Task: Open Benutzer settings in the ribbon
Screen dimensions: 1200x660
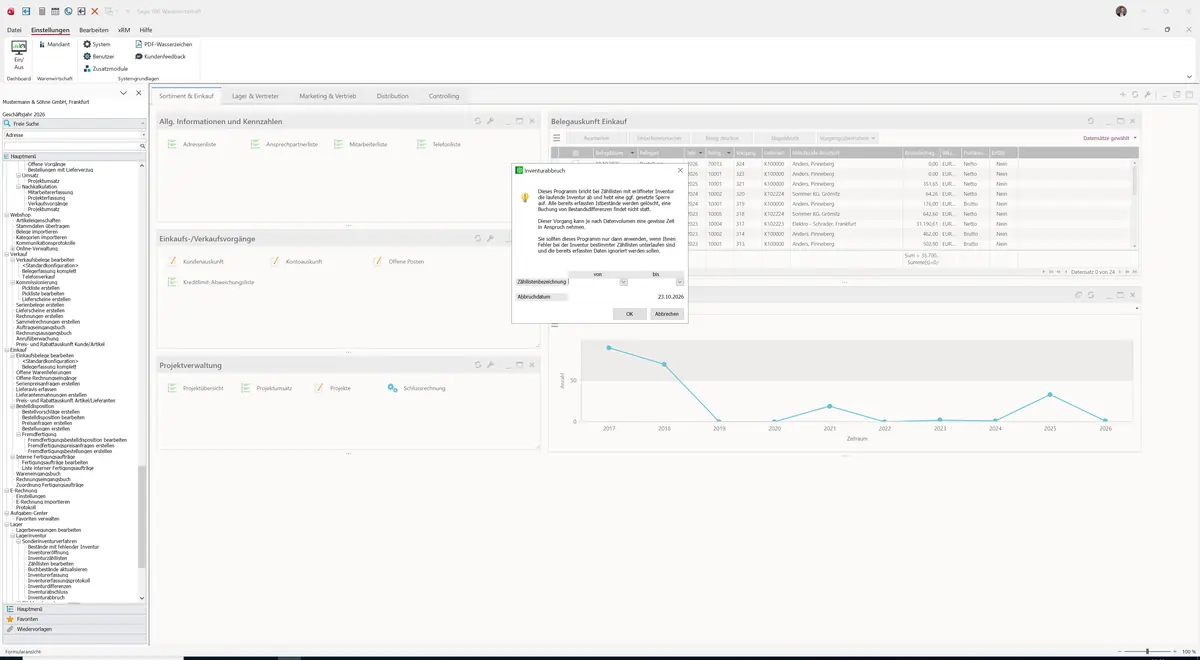Action: (x=99, y=57)
